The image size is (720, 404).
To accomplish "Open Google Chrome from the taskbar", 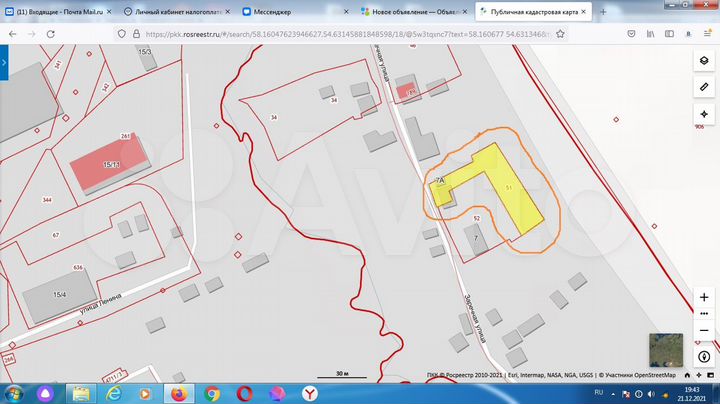I will tap(212, 393).
